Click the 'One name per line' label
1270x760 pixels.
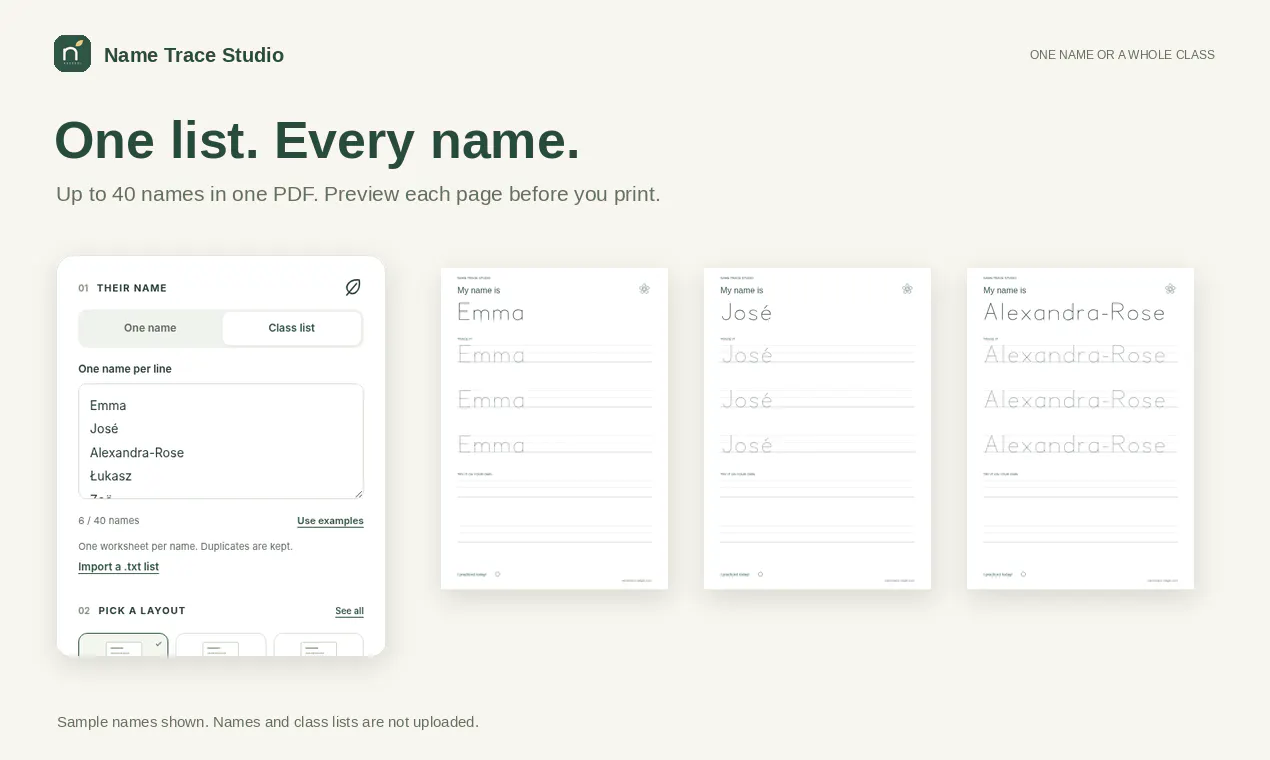(x=125, y=369)
